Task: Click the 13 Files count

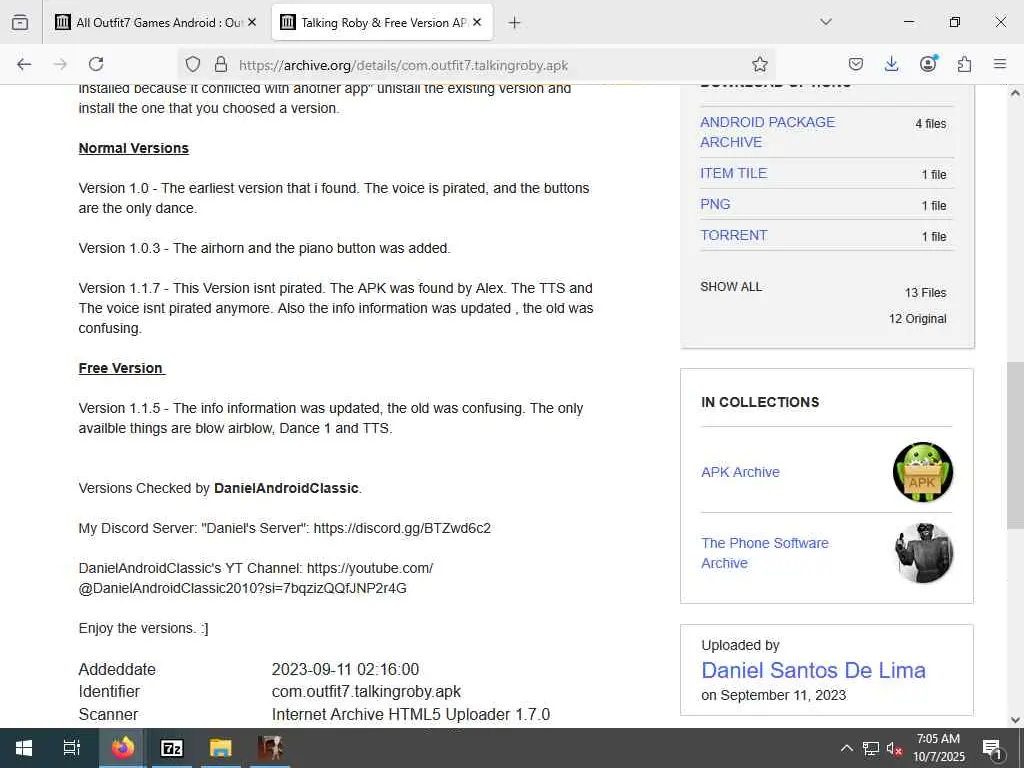Action: 925,293
